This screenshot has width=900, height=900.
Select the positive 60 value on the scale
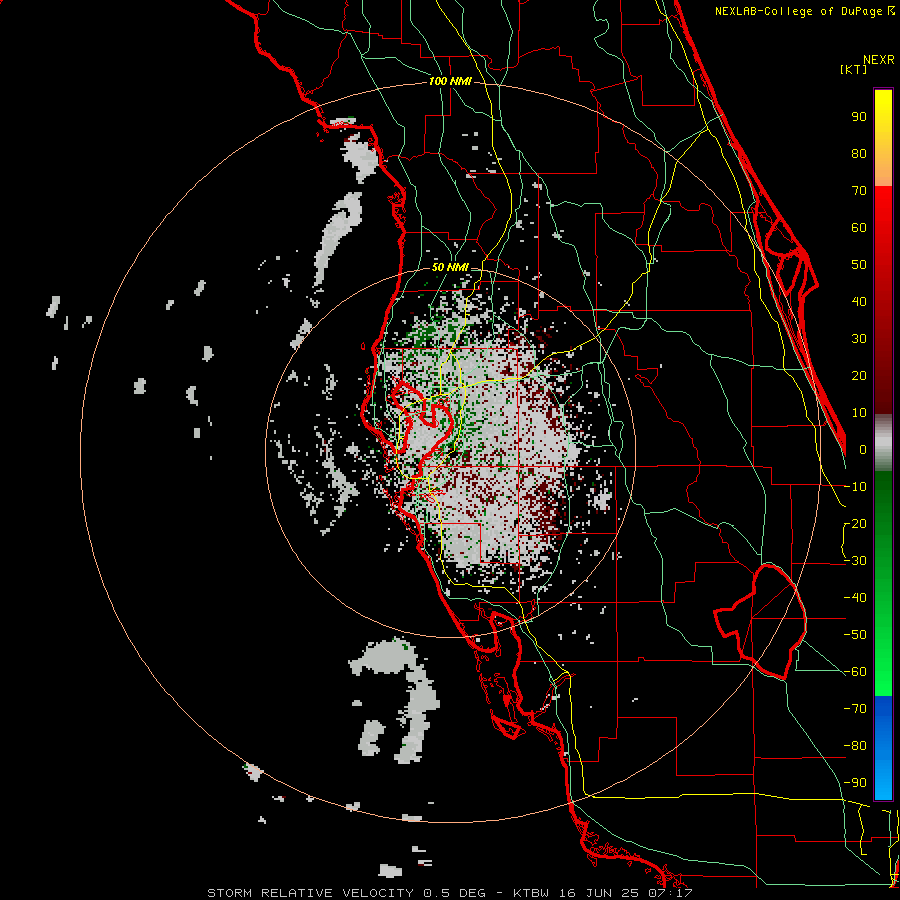point(859,227)
